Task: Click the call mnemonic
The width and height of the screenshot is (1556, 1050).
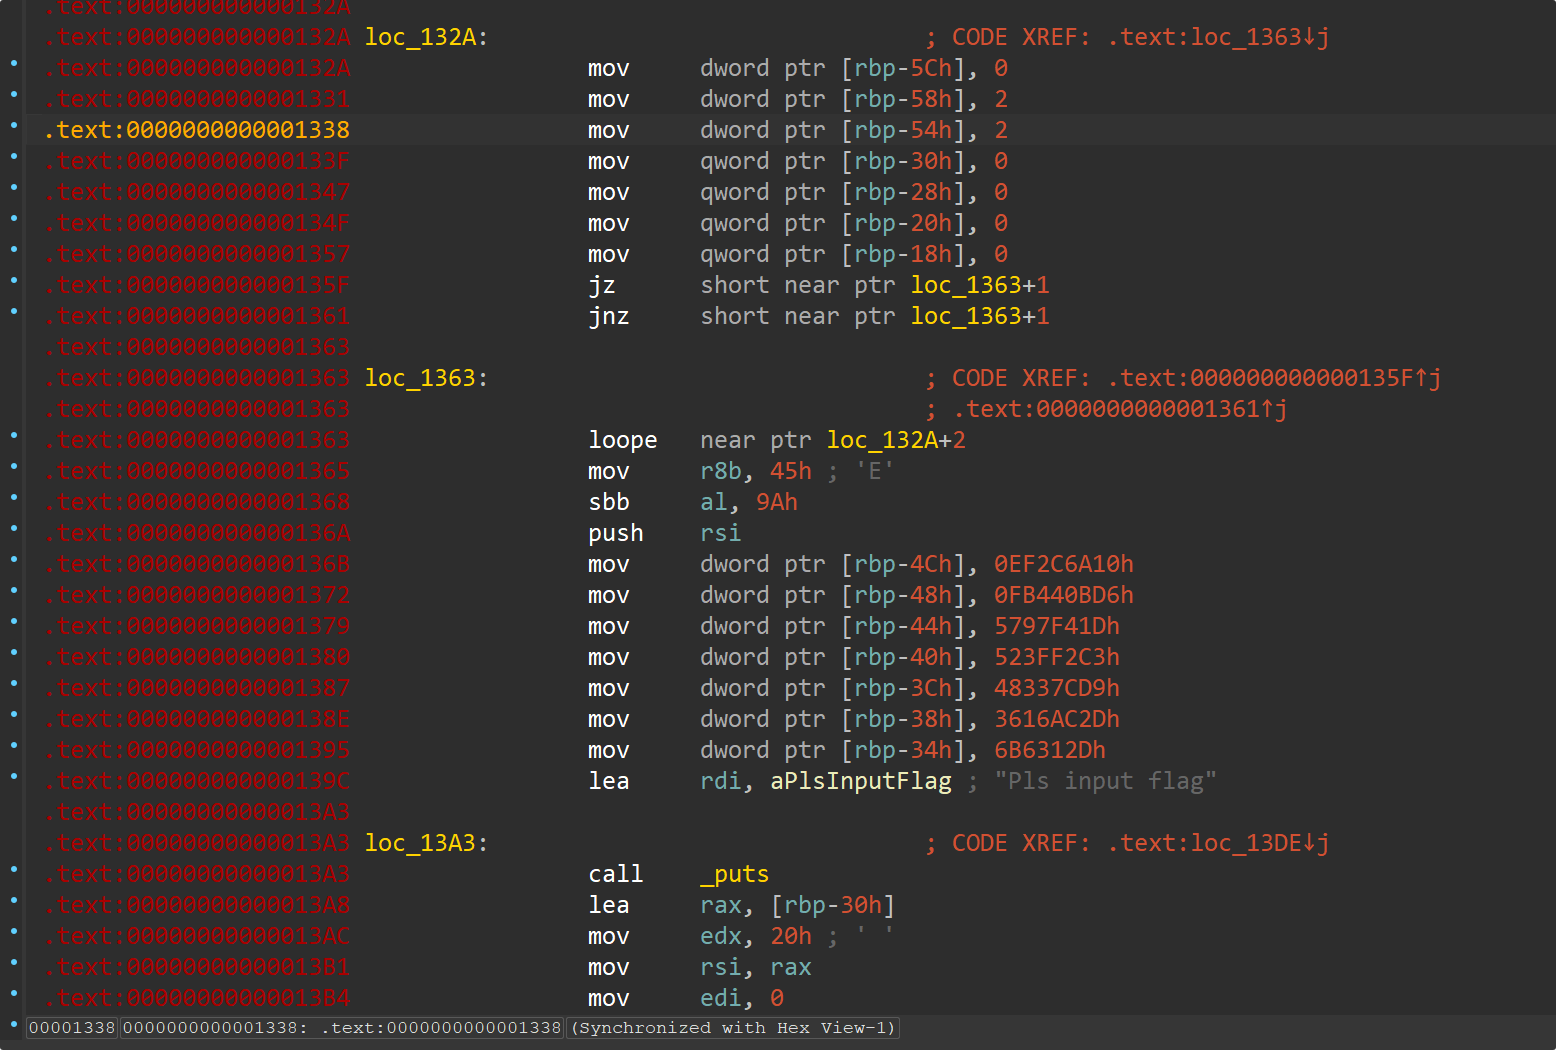Action: click(616, 874)
